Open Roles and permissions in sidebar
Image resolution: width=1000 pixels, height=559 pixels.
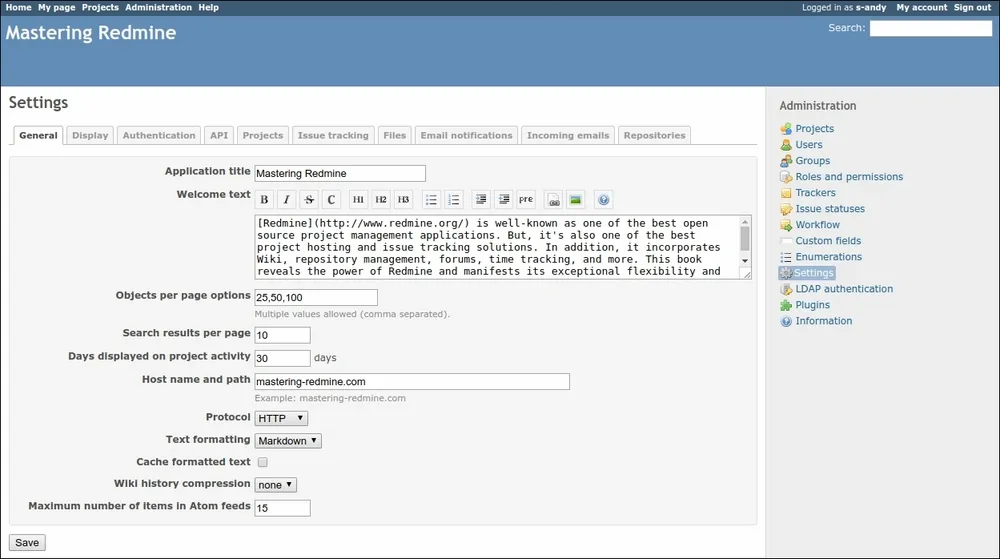point(848,177)
